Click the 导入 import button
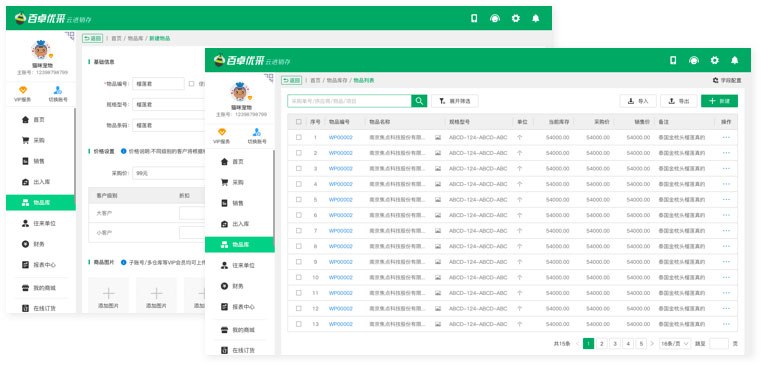 pos(638,101)
